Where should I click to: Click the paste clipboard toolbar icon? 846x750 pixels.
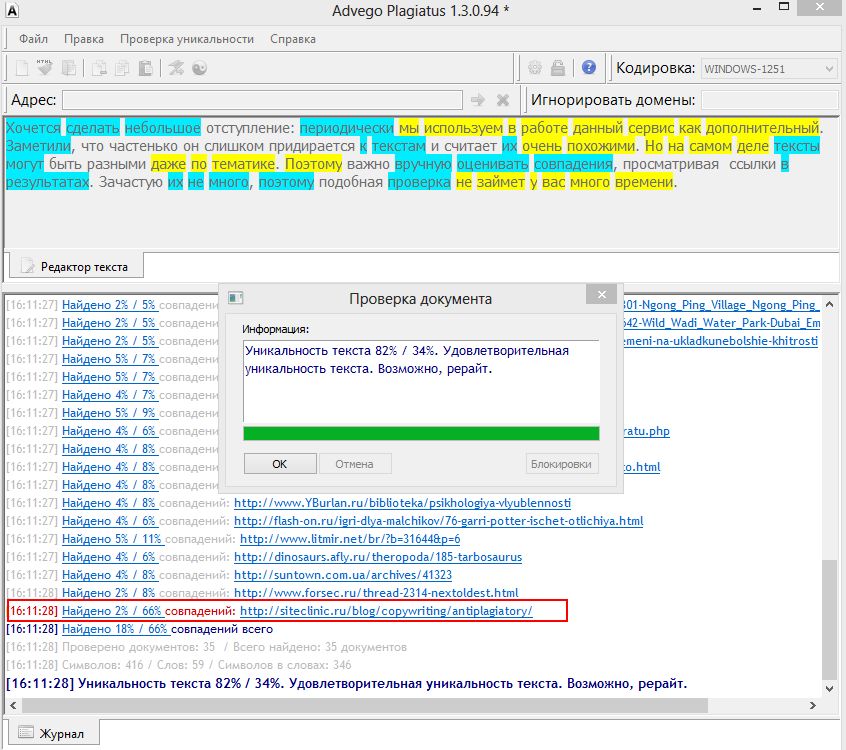pos(145,68)
